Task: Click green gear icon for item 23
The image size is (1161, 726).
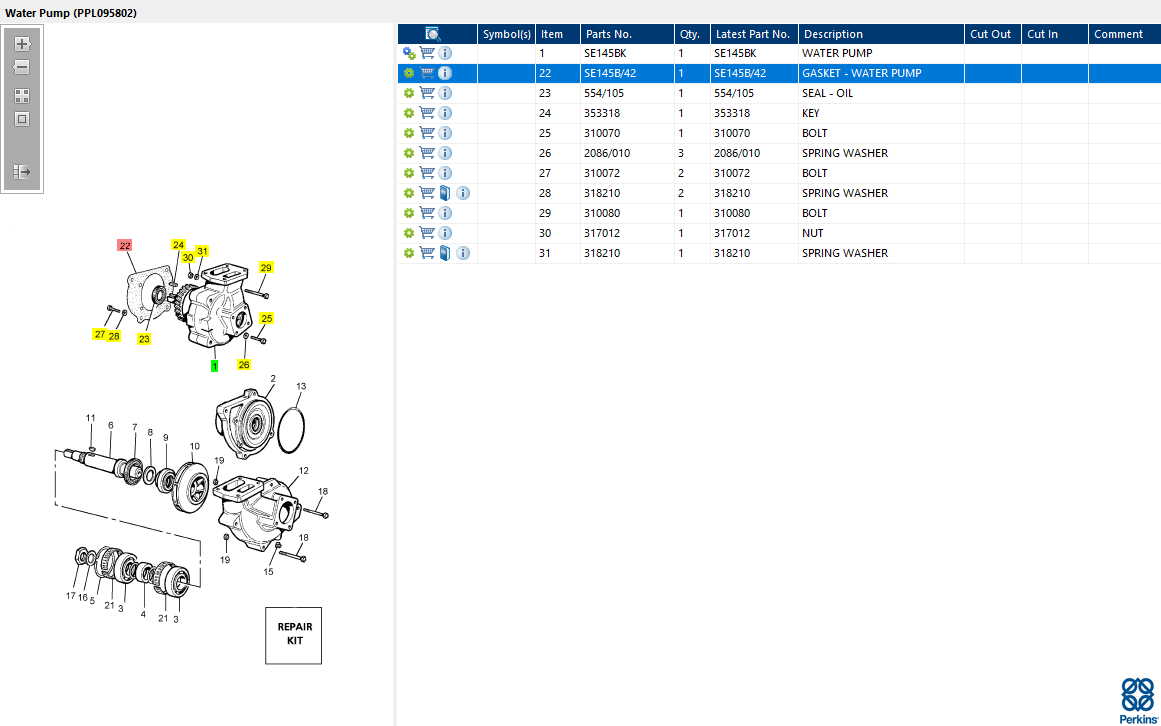Action: 409,93
